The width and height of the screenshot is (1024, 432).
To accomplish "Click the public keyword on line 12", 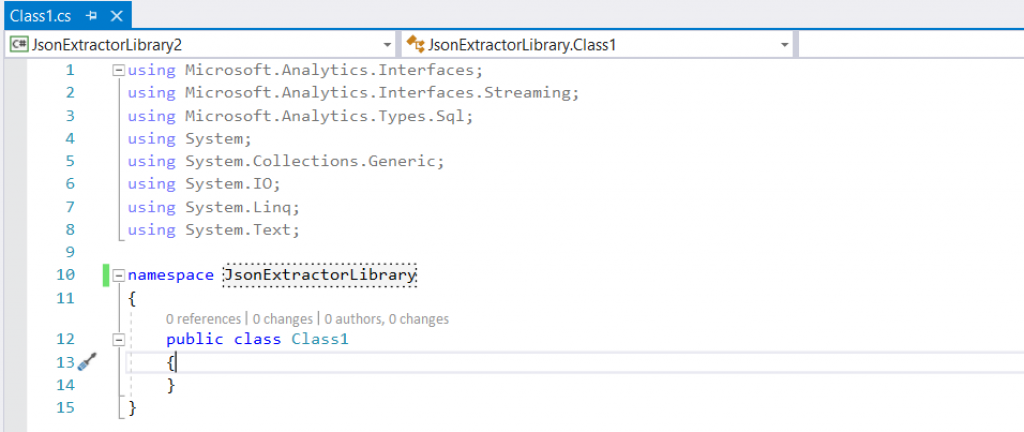I will [x=195, y=340].
